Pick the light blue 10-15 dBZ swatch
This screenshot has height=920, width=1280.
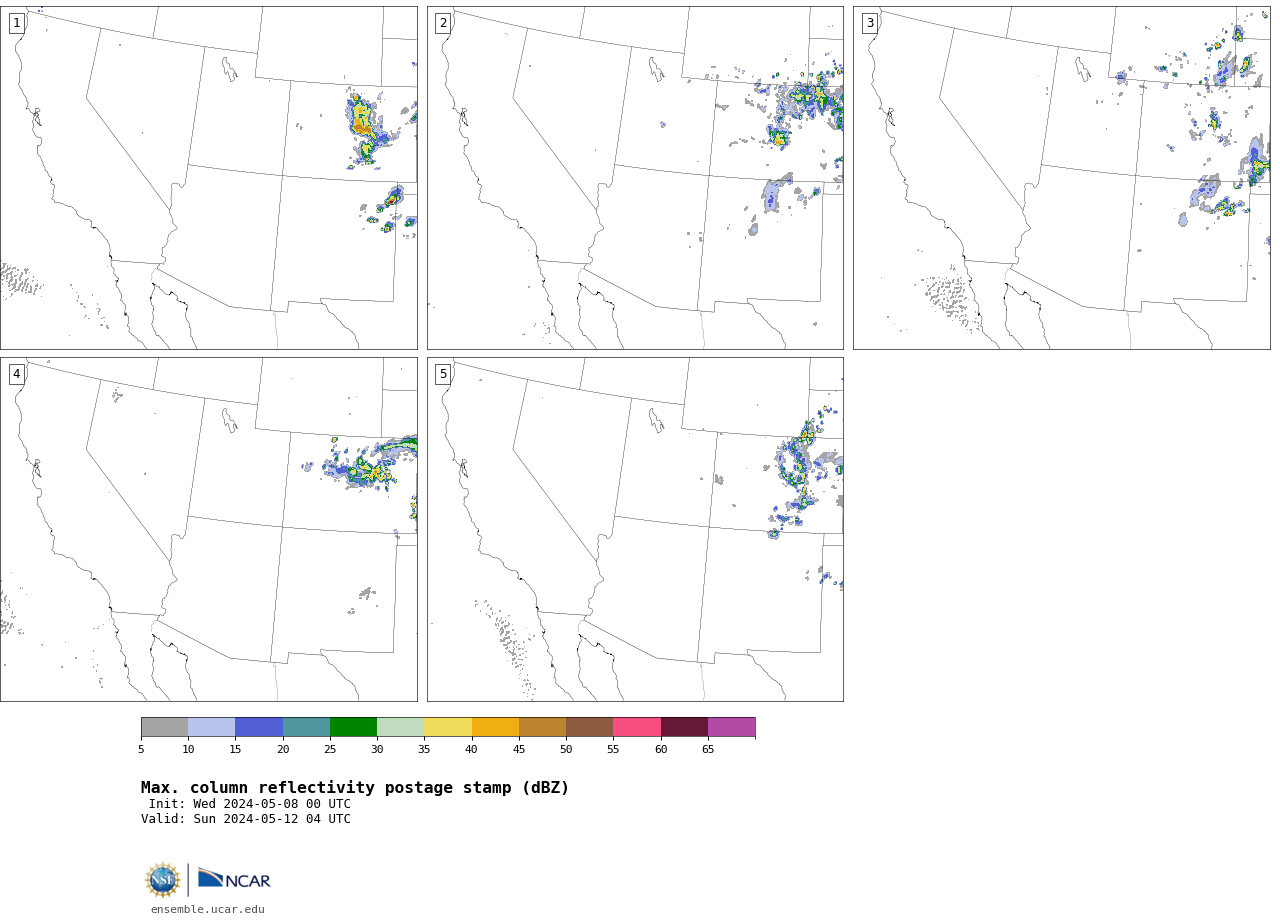click(x=211, y=727)
